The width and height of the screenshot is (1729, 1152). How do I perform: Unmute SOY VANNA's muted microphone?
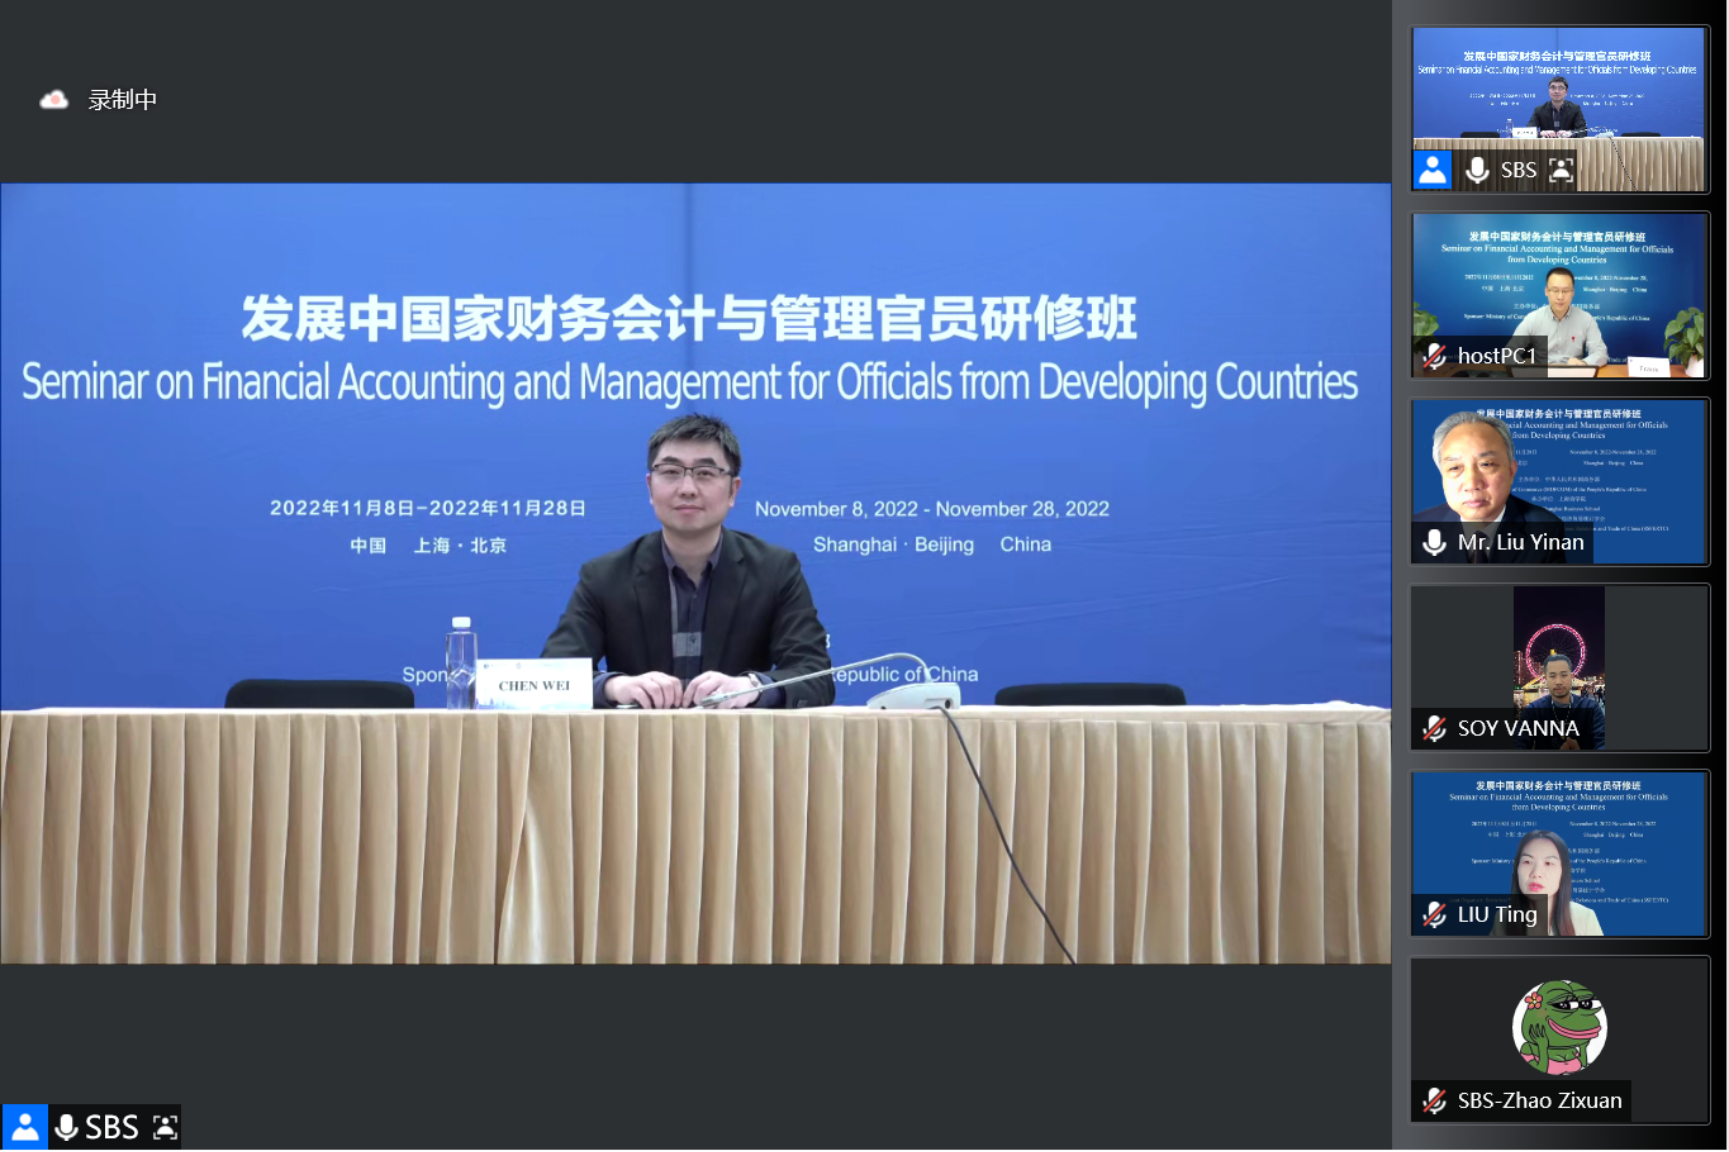coord(1434,729)
